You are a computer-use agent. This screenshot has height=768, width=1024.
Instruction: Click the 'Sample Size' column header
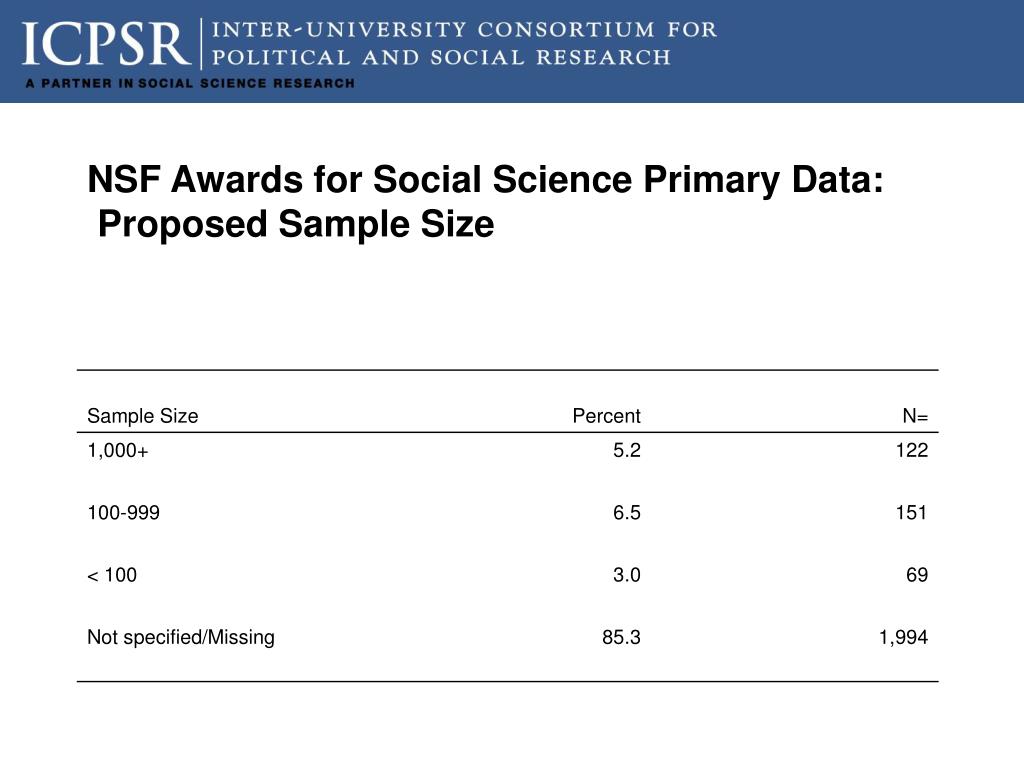click(142, 416)
